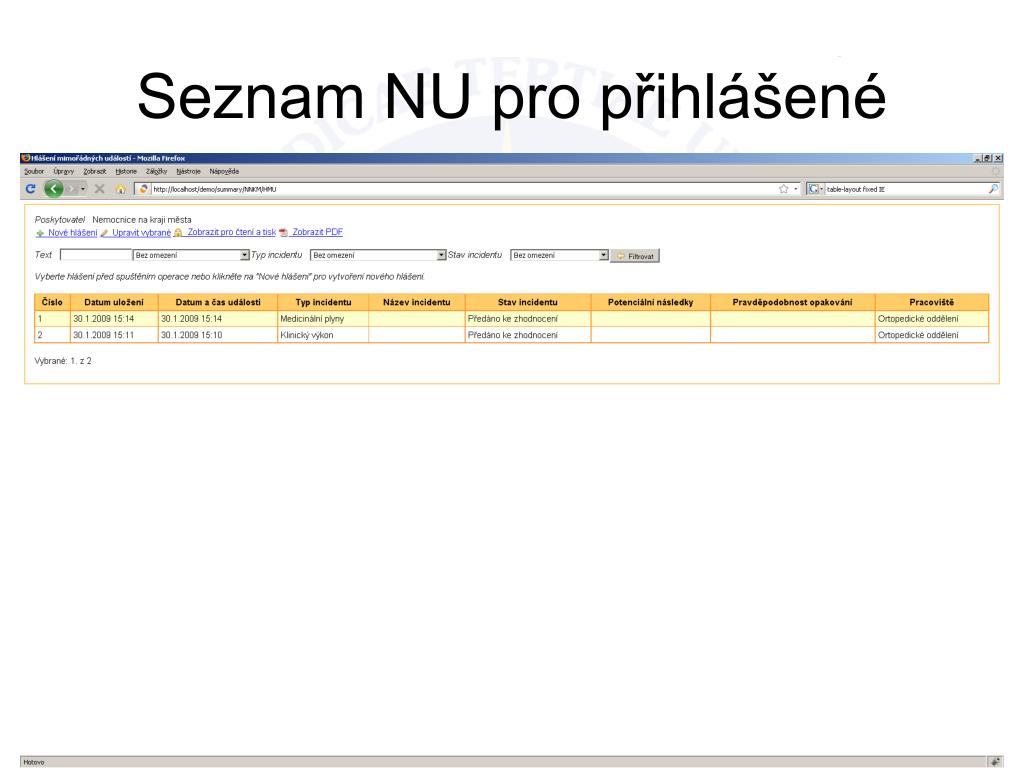Viewport: 1024px width, 768px height.
Task: Click the Pracoviště column header
Action: point(931,302)
